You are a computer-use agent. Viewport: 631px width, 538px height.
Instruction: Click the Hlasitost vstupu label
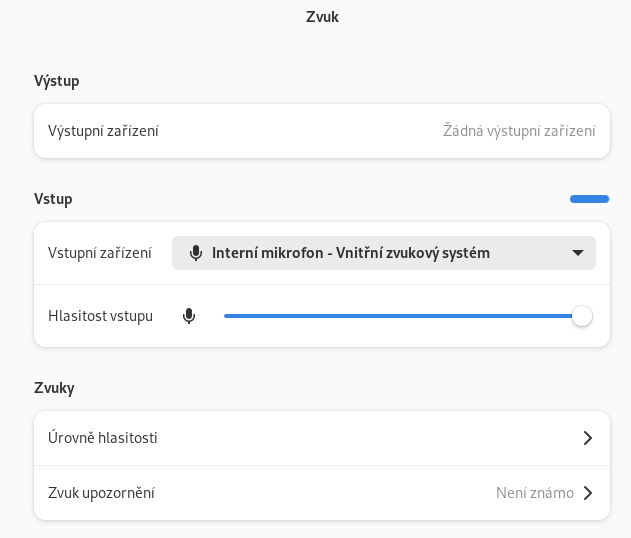(x=100, y=316)
